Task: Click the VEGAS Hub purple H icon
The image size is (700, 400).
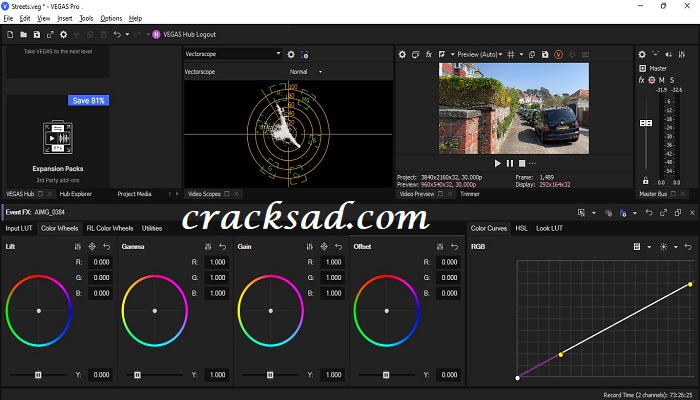Action: [156, 34]
